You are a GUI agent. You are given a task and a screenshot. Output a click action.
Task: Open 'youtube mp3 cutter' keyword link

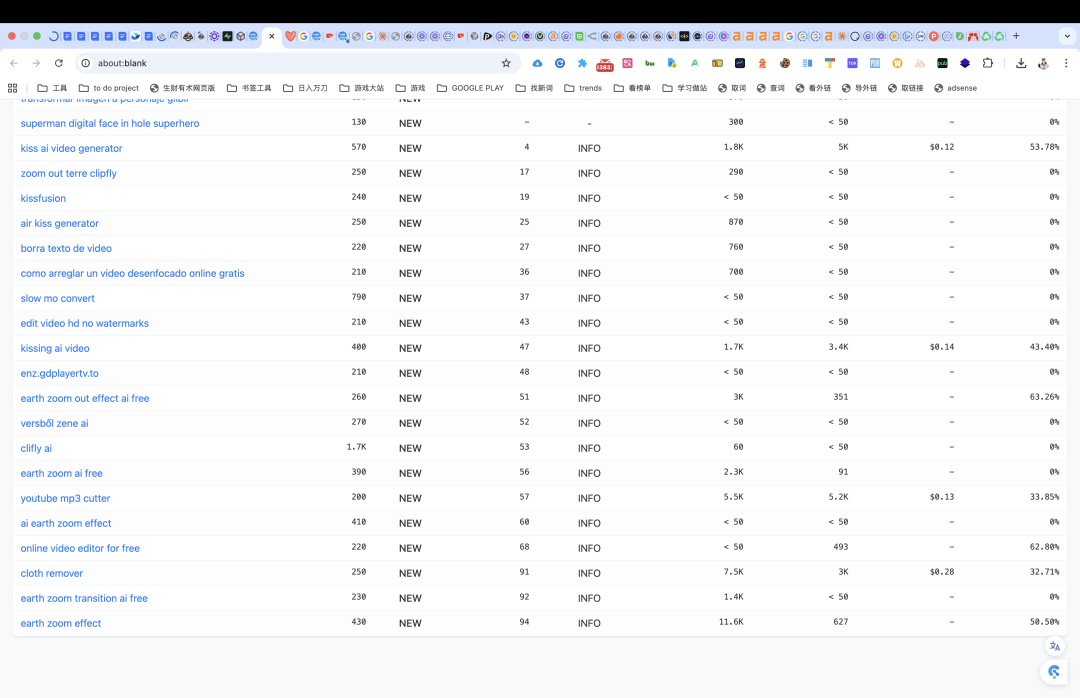pyautogui.click(x=65, y=498)
